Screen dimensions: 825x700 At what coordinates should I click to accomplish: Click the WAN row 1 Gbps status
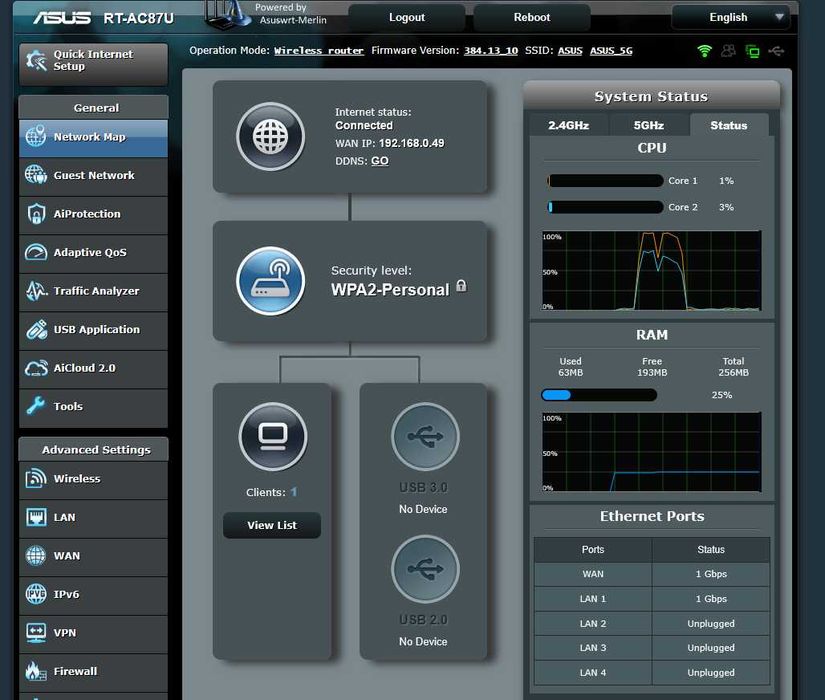coord(711,574)
